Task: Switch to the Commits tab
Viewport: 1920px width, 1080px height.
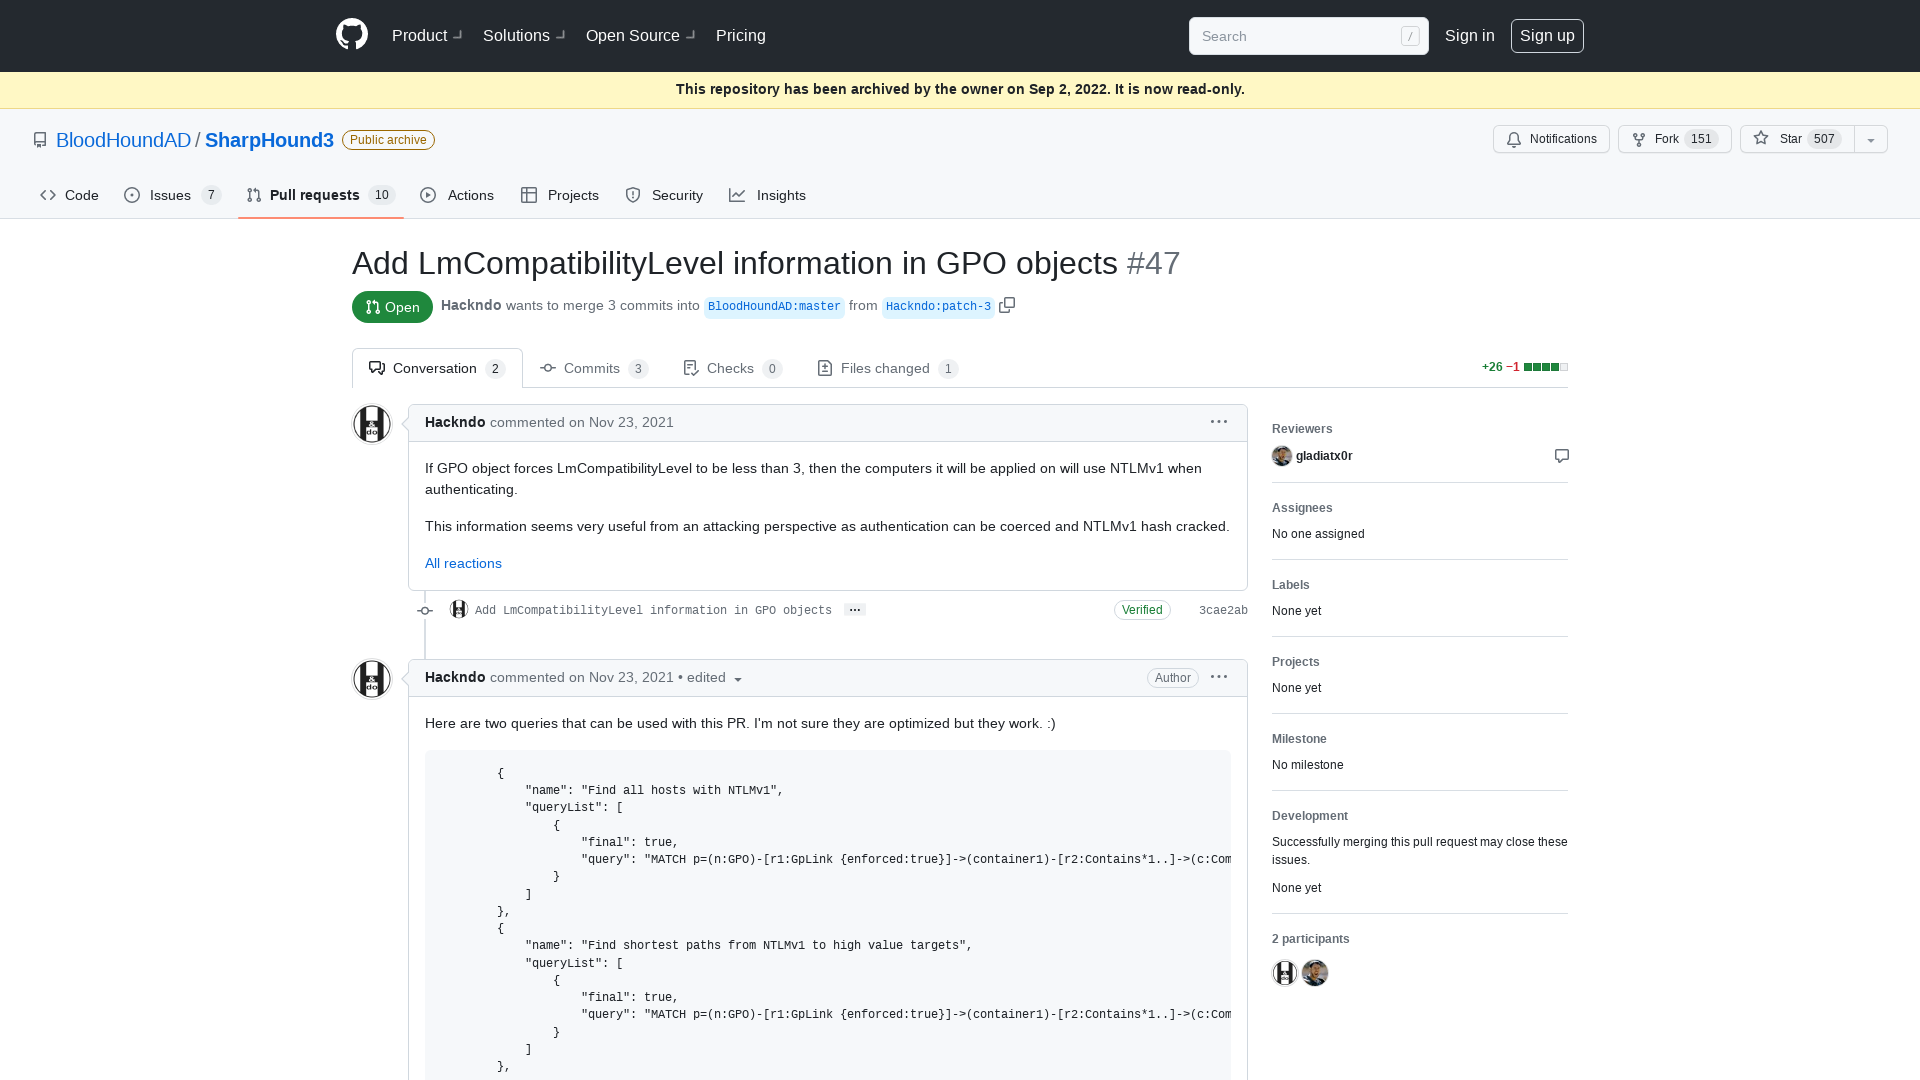Action: tap(594, 368)
